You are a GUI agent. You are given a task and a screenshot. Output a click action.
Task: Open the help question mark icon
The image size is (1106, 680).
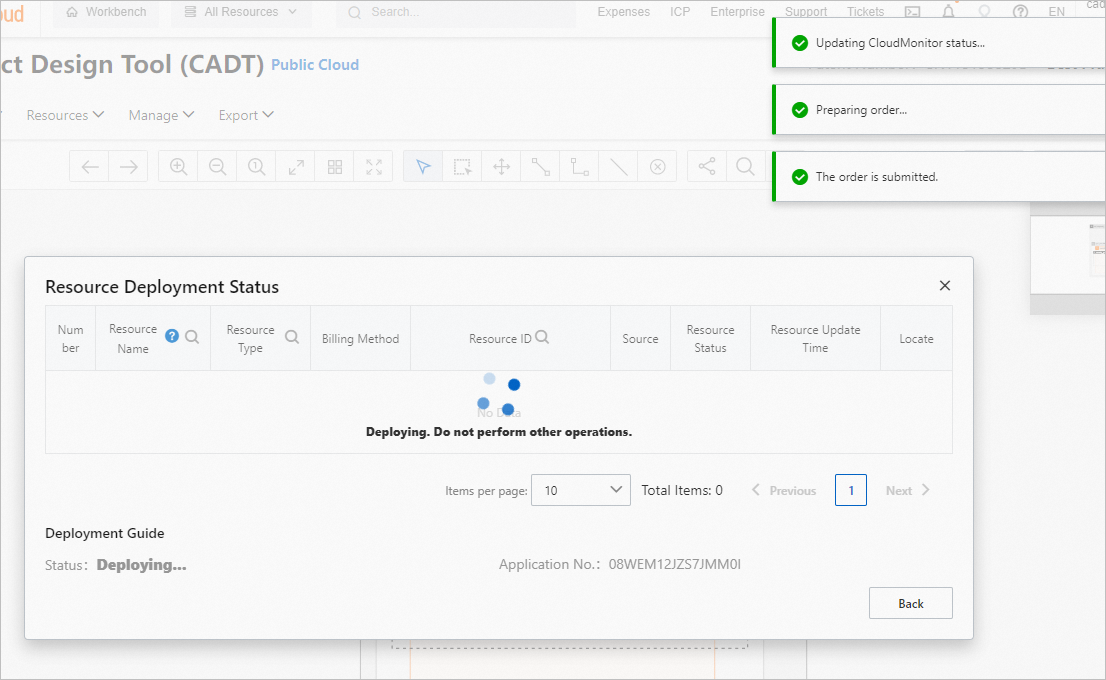tap(1020, 12)
